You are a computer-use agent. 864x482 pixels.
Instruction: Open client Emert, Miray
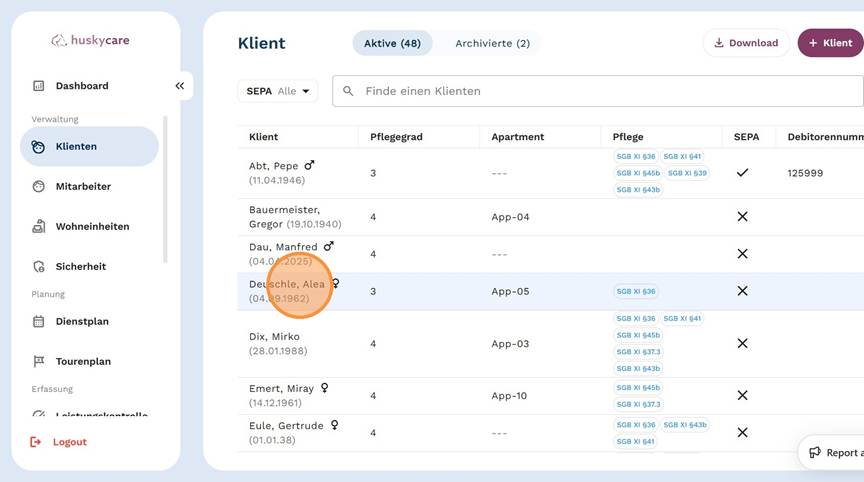tap(282, 388)
